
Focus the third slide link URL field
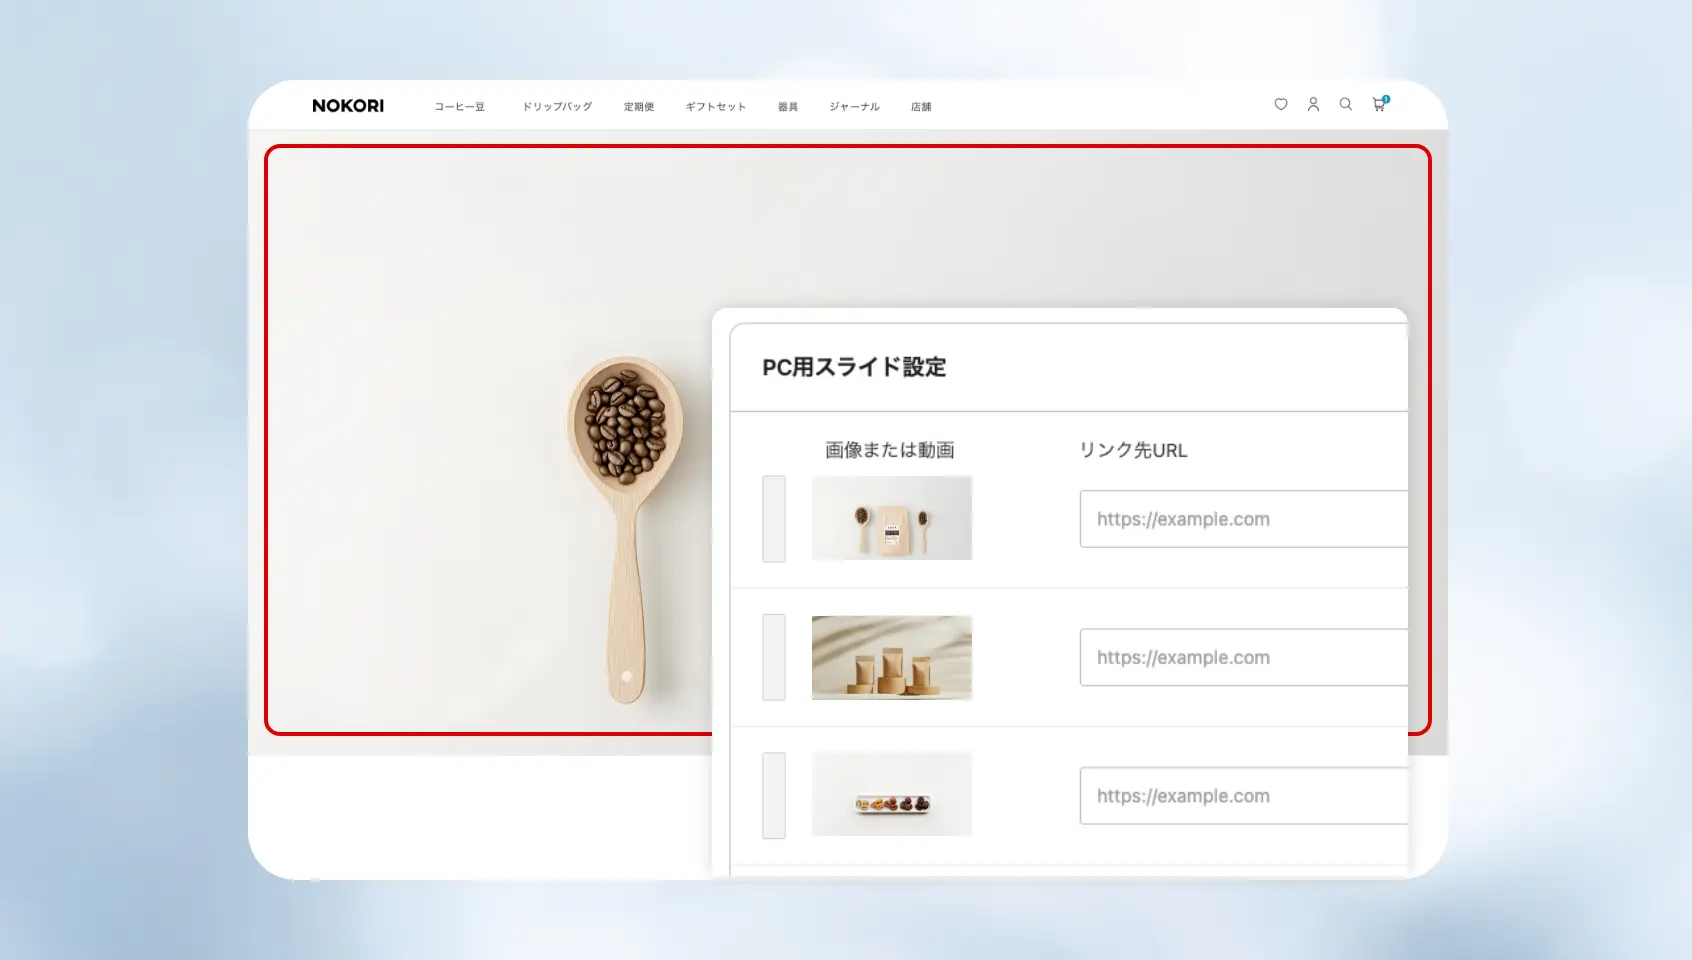tap(1244, 796)
